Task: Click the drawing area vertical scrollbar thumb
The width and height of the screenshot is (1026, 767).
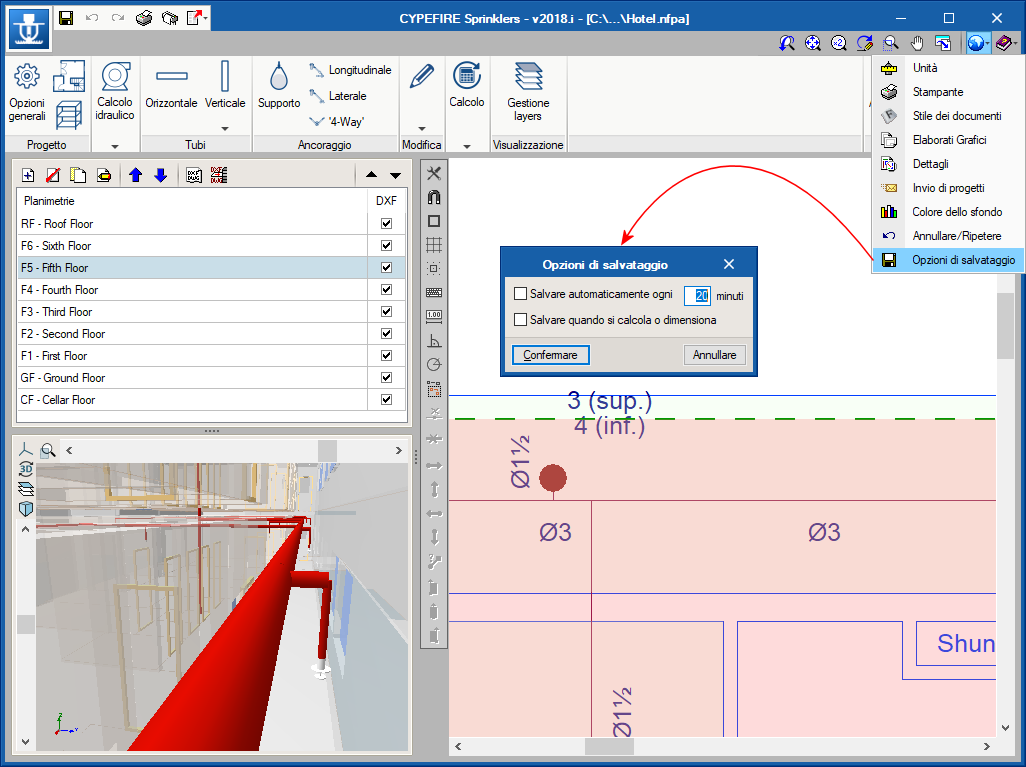Action: [x=1004, y=326]
